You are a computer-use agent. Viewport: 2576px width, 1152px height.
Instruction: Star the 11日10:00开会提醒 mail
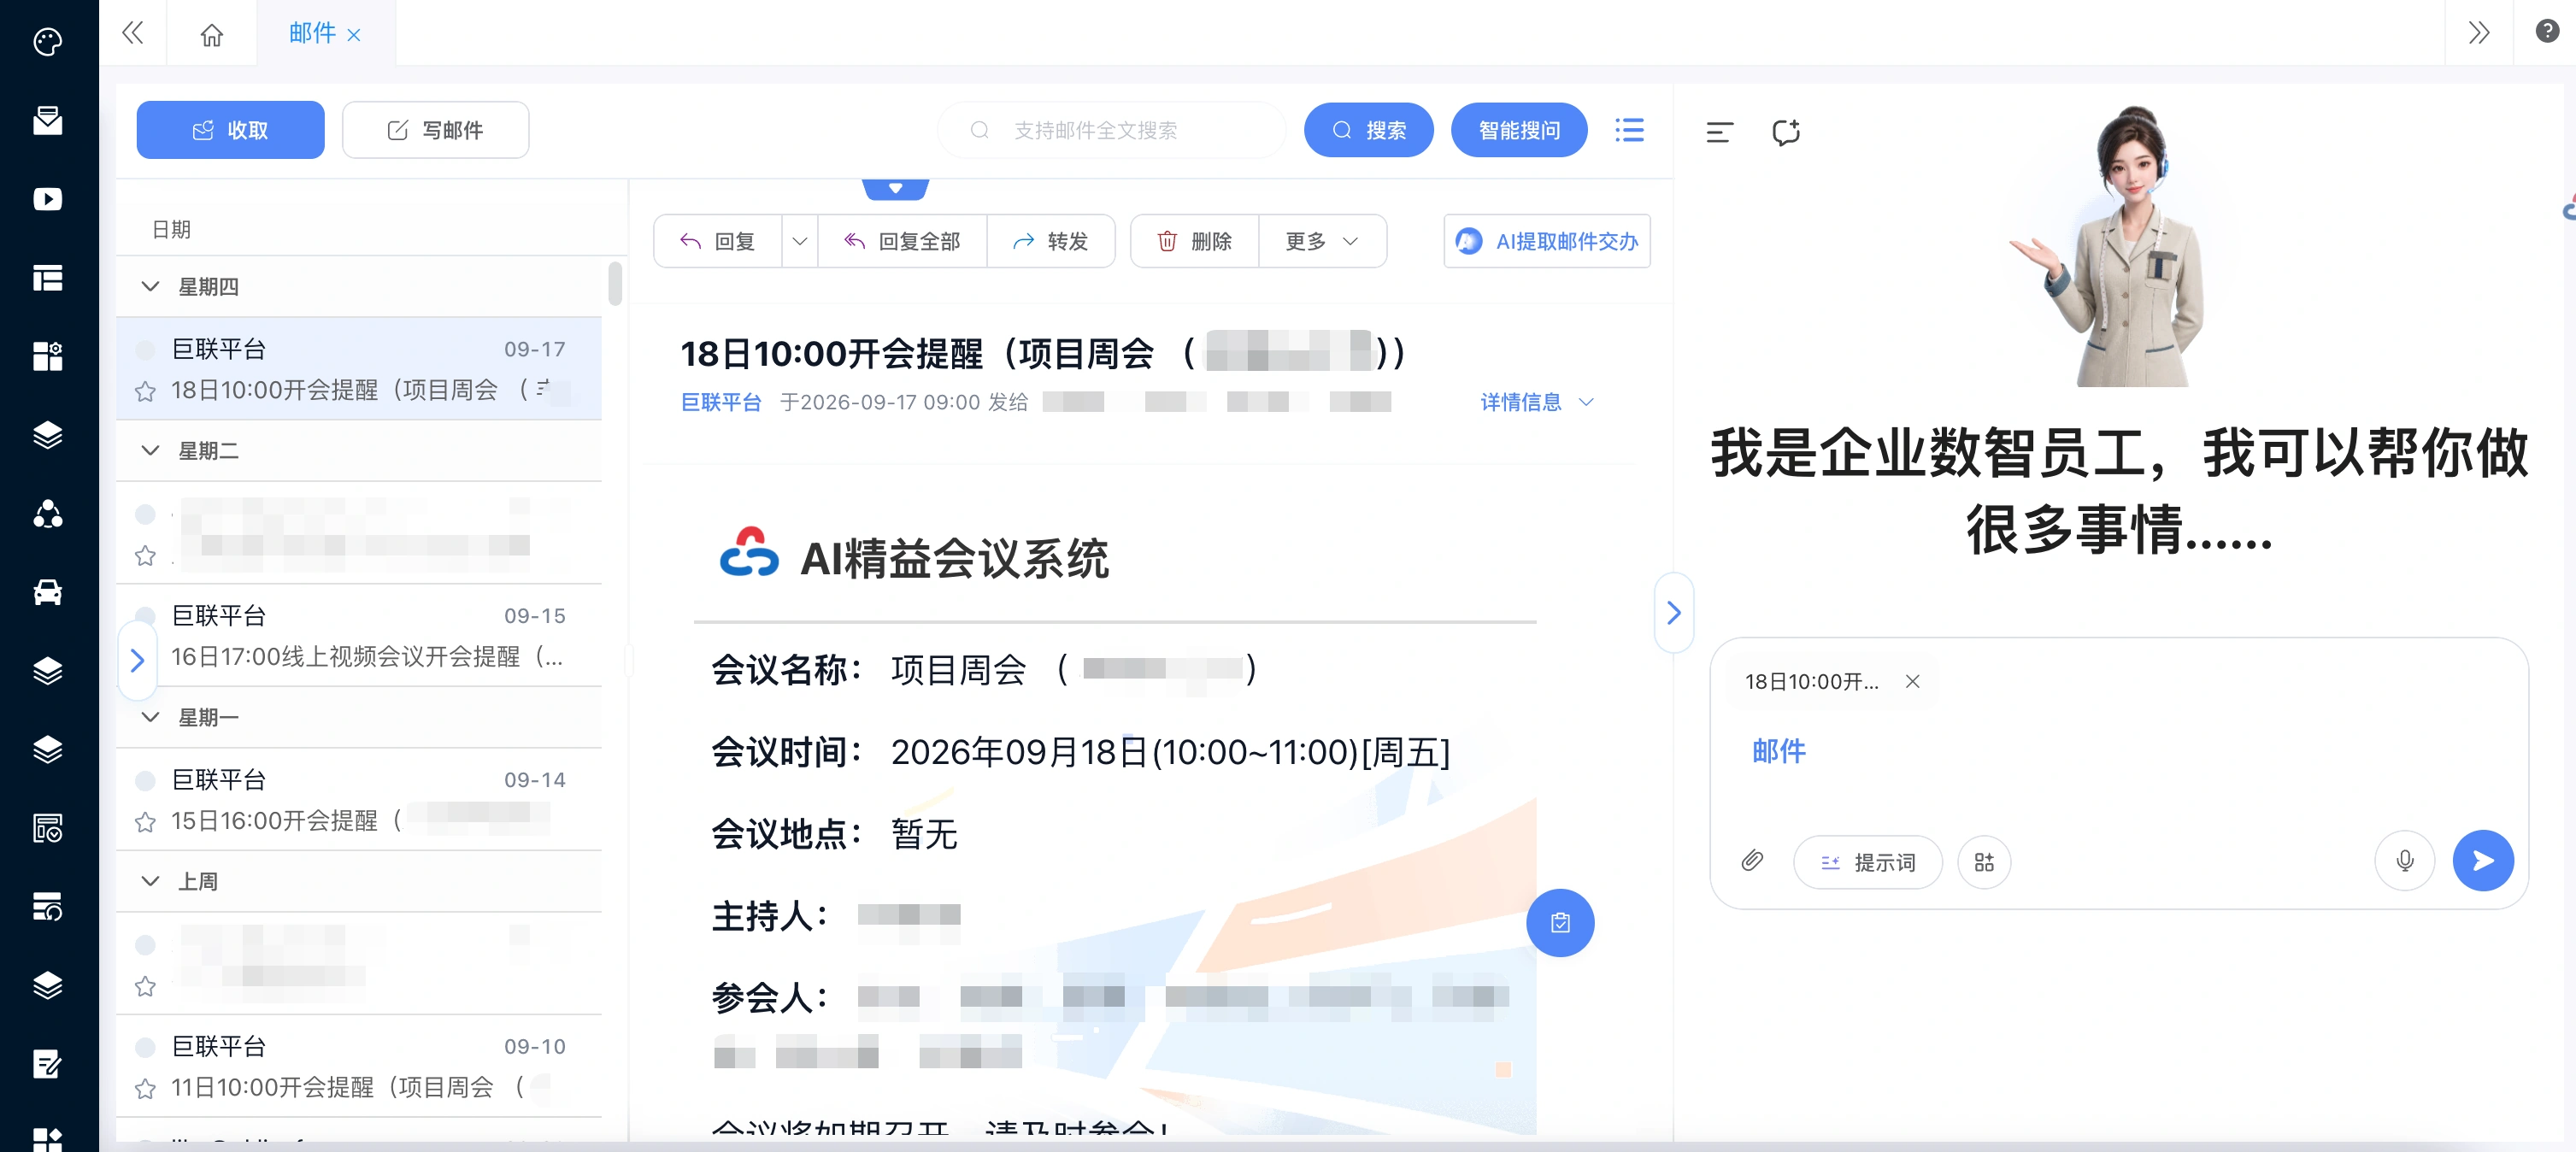145,1089
